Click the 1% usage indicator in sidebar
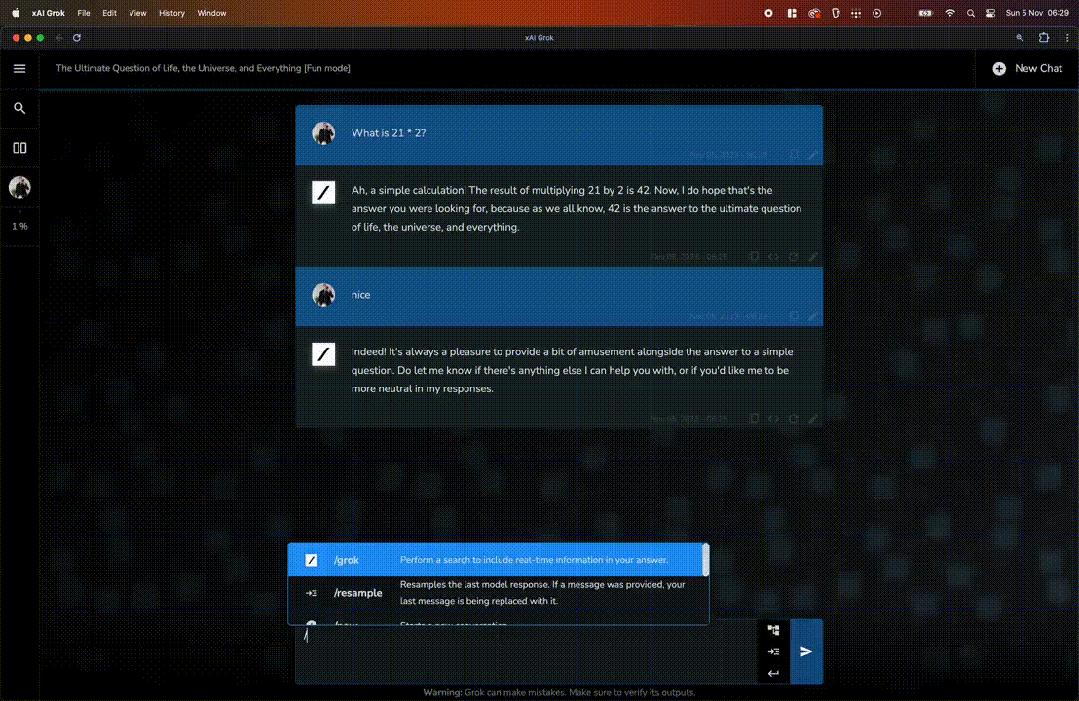The height and width of the screenshot is (701, 1079). 19,226
